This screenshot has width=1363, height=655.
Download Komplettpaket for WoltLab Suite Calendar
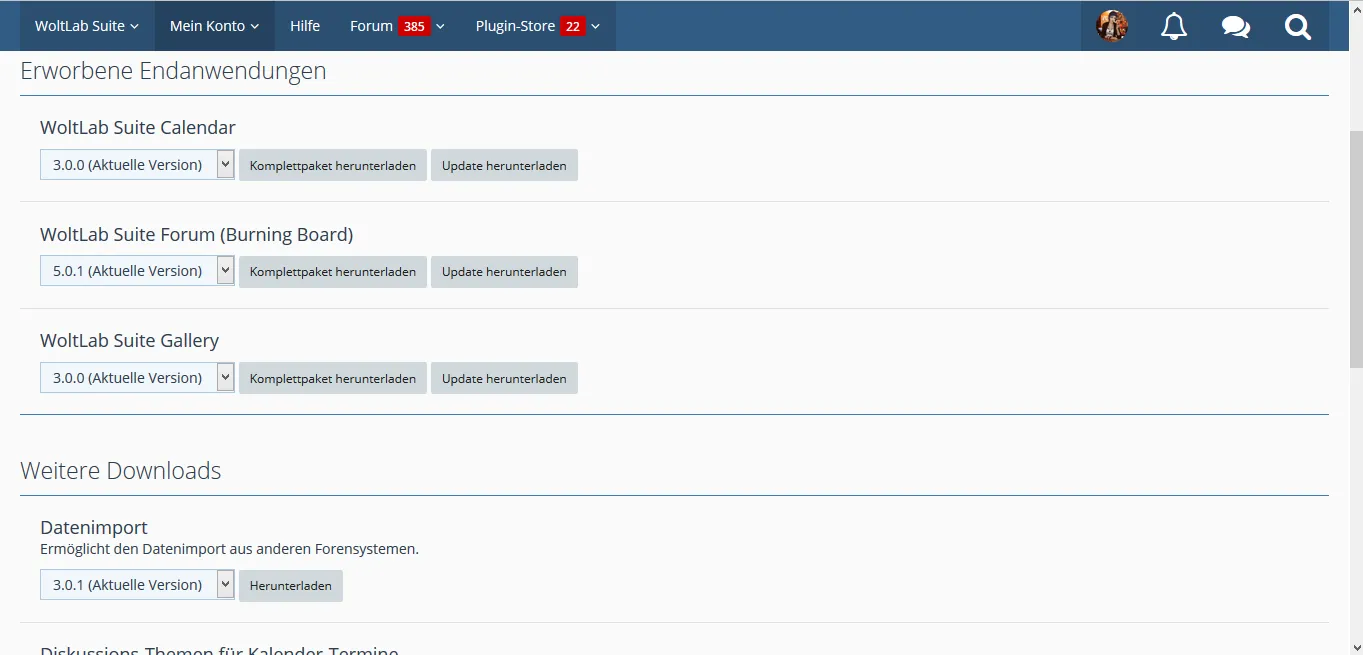pos(333,166)
